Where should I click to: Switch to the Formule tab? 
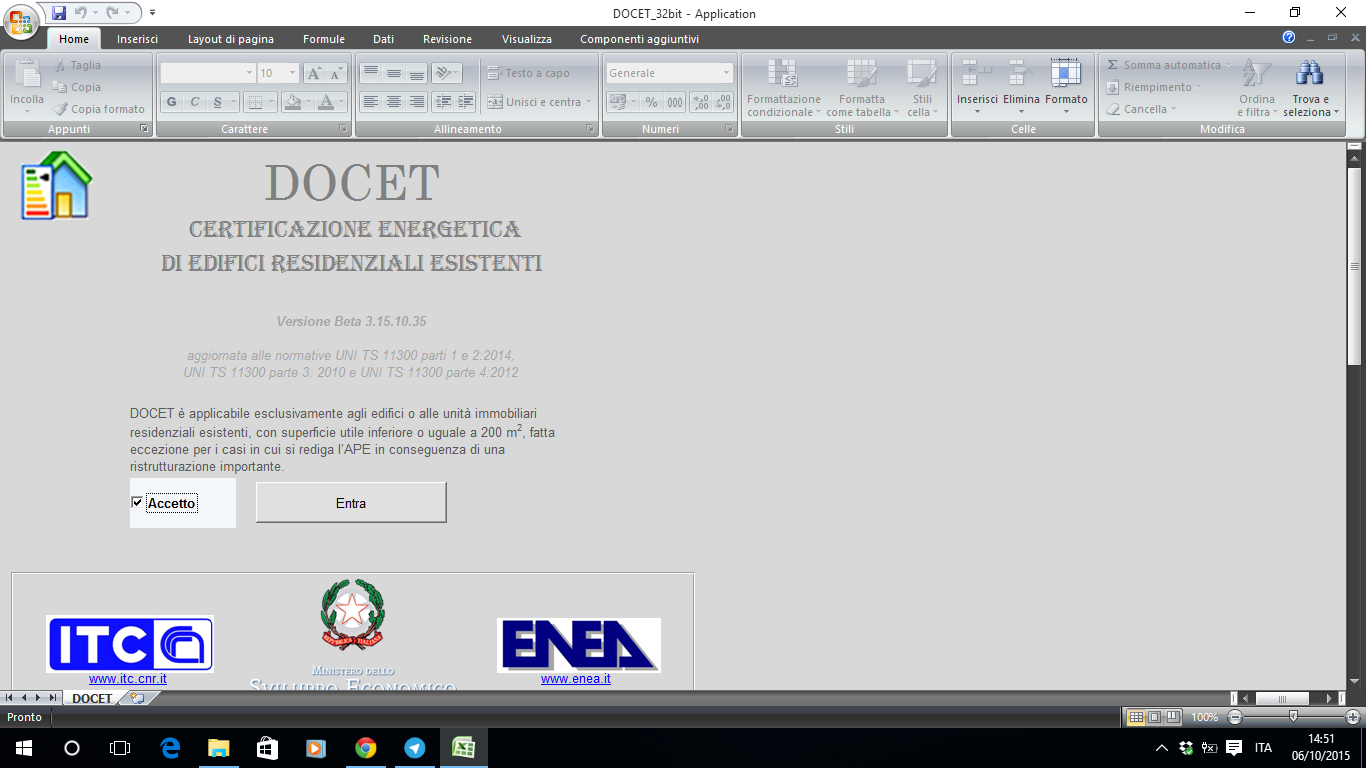(x=324, y=39)
